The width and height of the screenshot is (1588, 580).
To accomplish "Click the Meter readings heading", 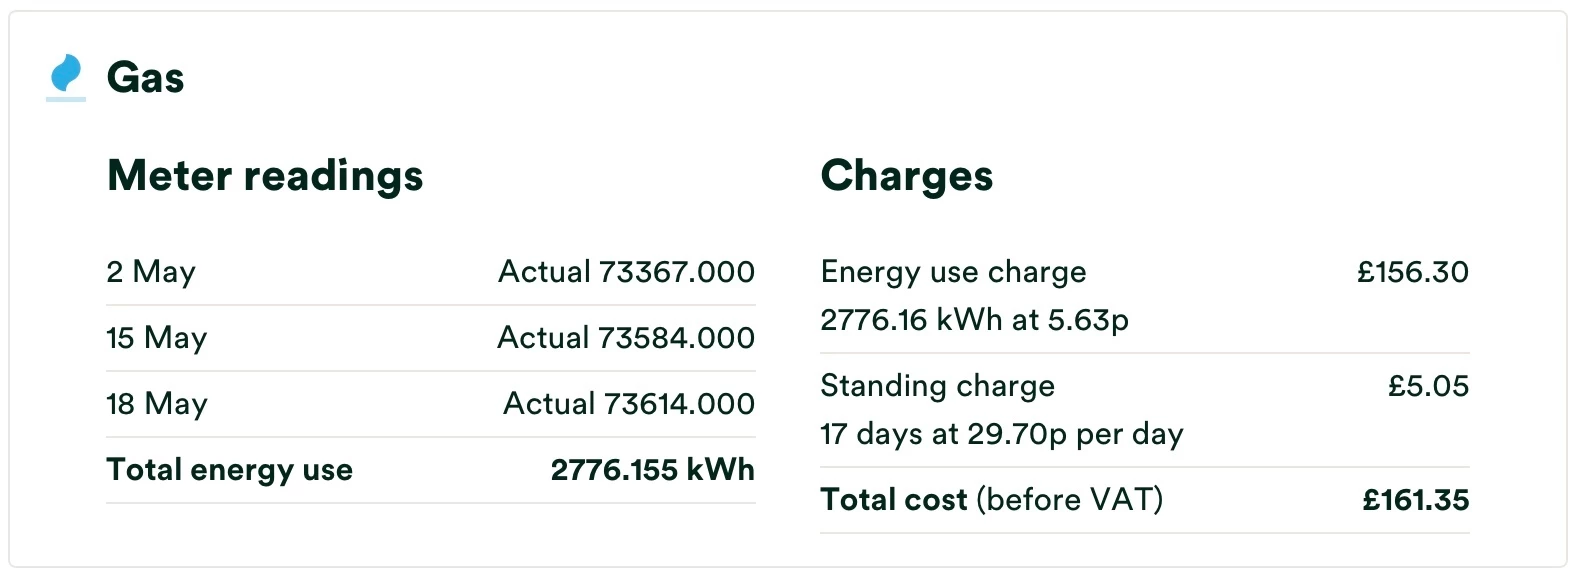I will 265,176.
